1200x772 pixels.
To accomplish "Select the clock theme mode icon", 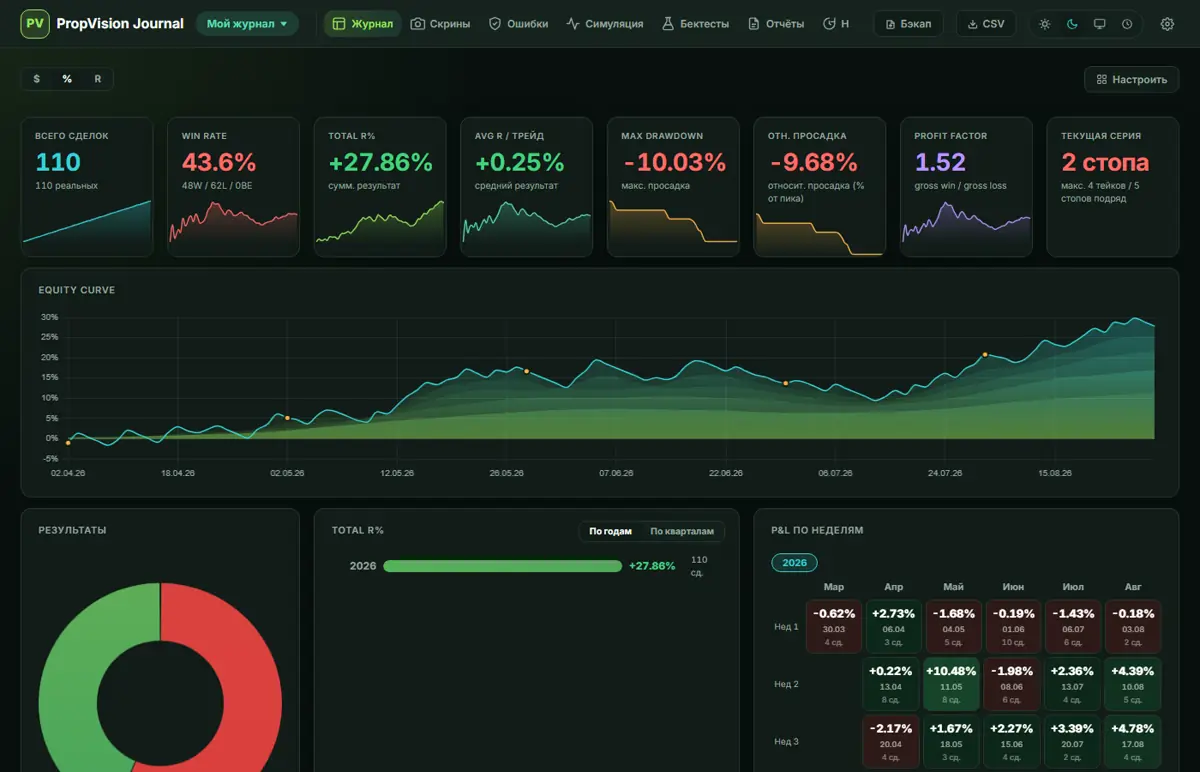I will [1127, 24].
